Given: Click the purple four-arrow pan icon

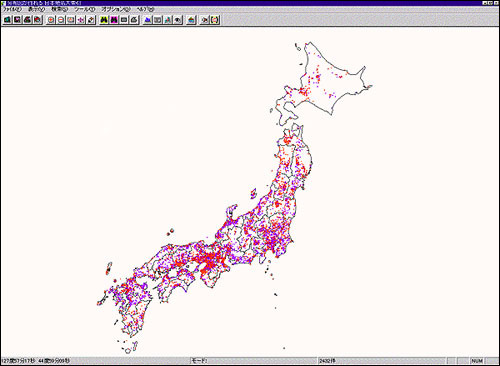Looking at the screenshot, I should [81, 20].
